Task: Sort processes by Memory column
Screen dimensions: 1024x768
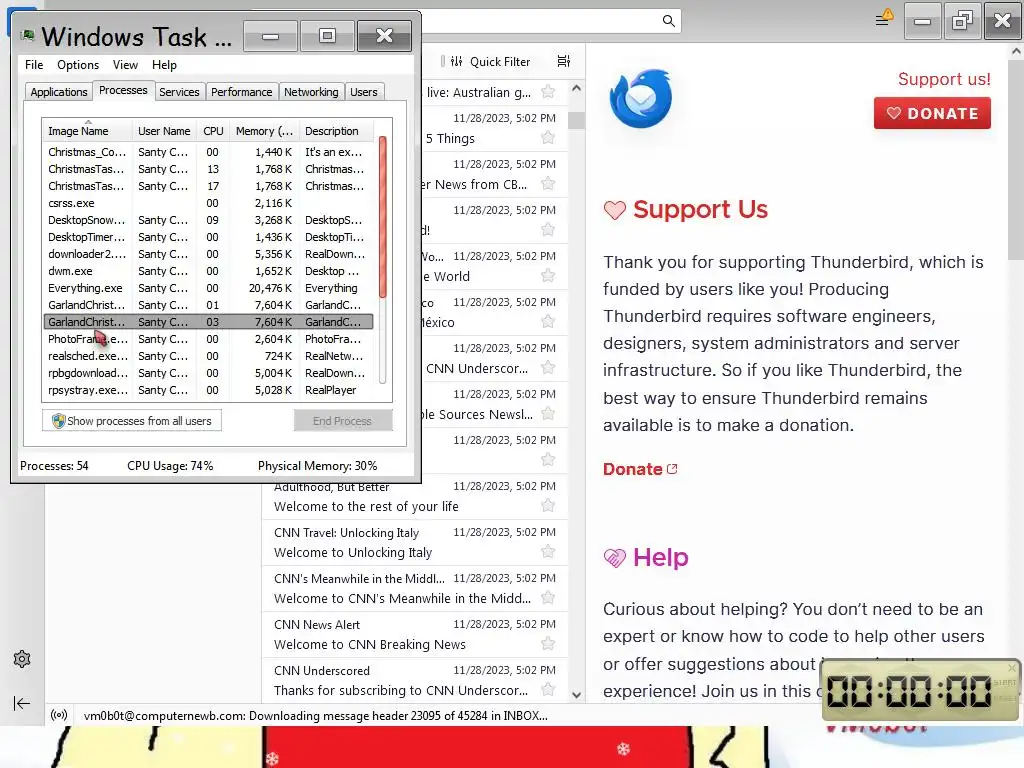Action: [x=264, y=131]
